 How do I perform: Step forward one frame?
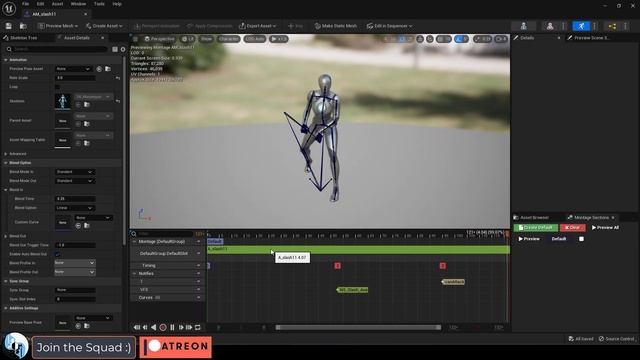(181, 327)
